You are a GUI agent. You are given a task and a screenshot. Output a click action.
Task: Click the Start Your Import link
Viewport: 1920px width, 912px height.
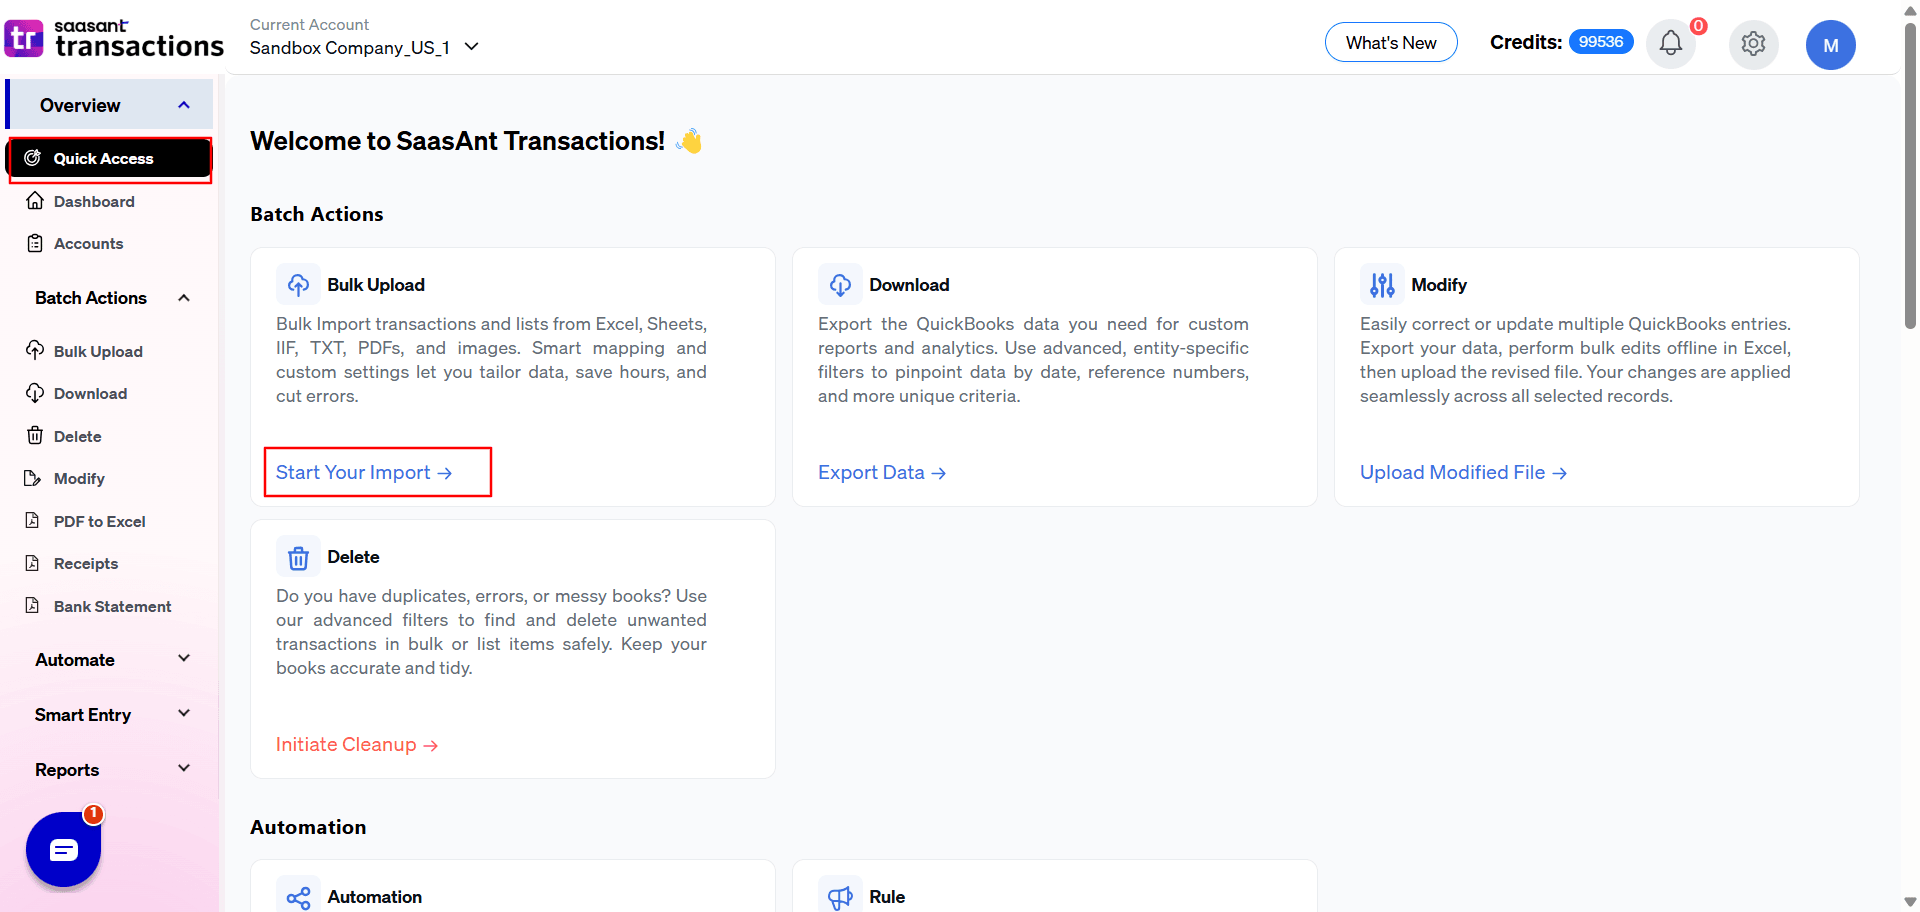364,472
